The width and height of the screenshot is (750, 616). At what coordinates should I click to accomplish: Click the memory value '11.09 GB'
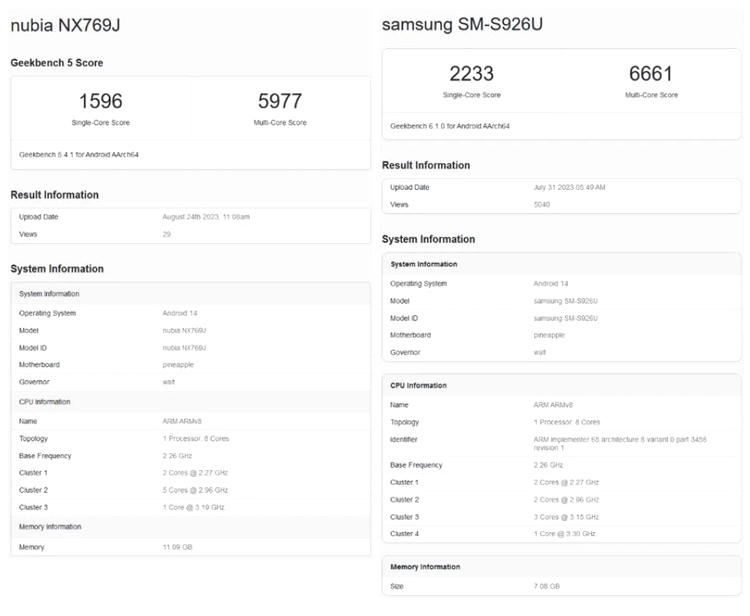click(177, 547)
